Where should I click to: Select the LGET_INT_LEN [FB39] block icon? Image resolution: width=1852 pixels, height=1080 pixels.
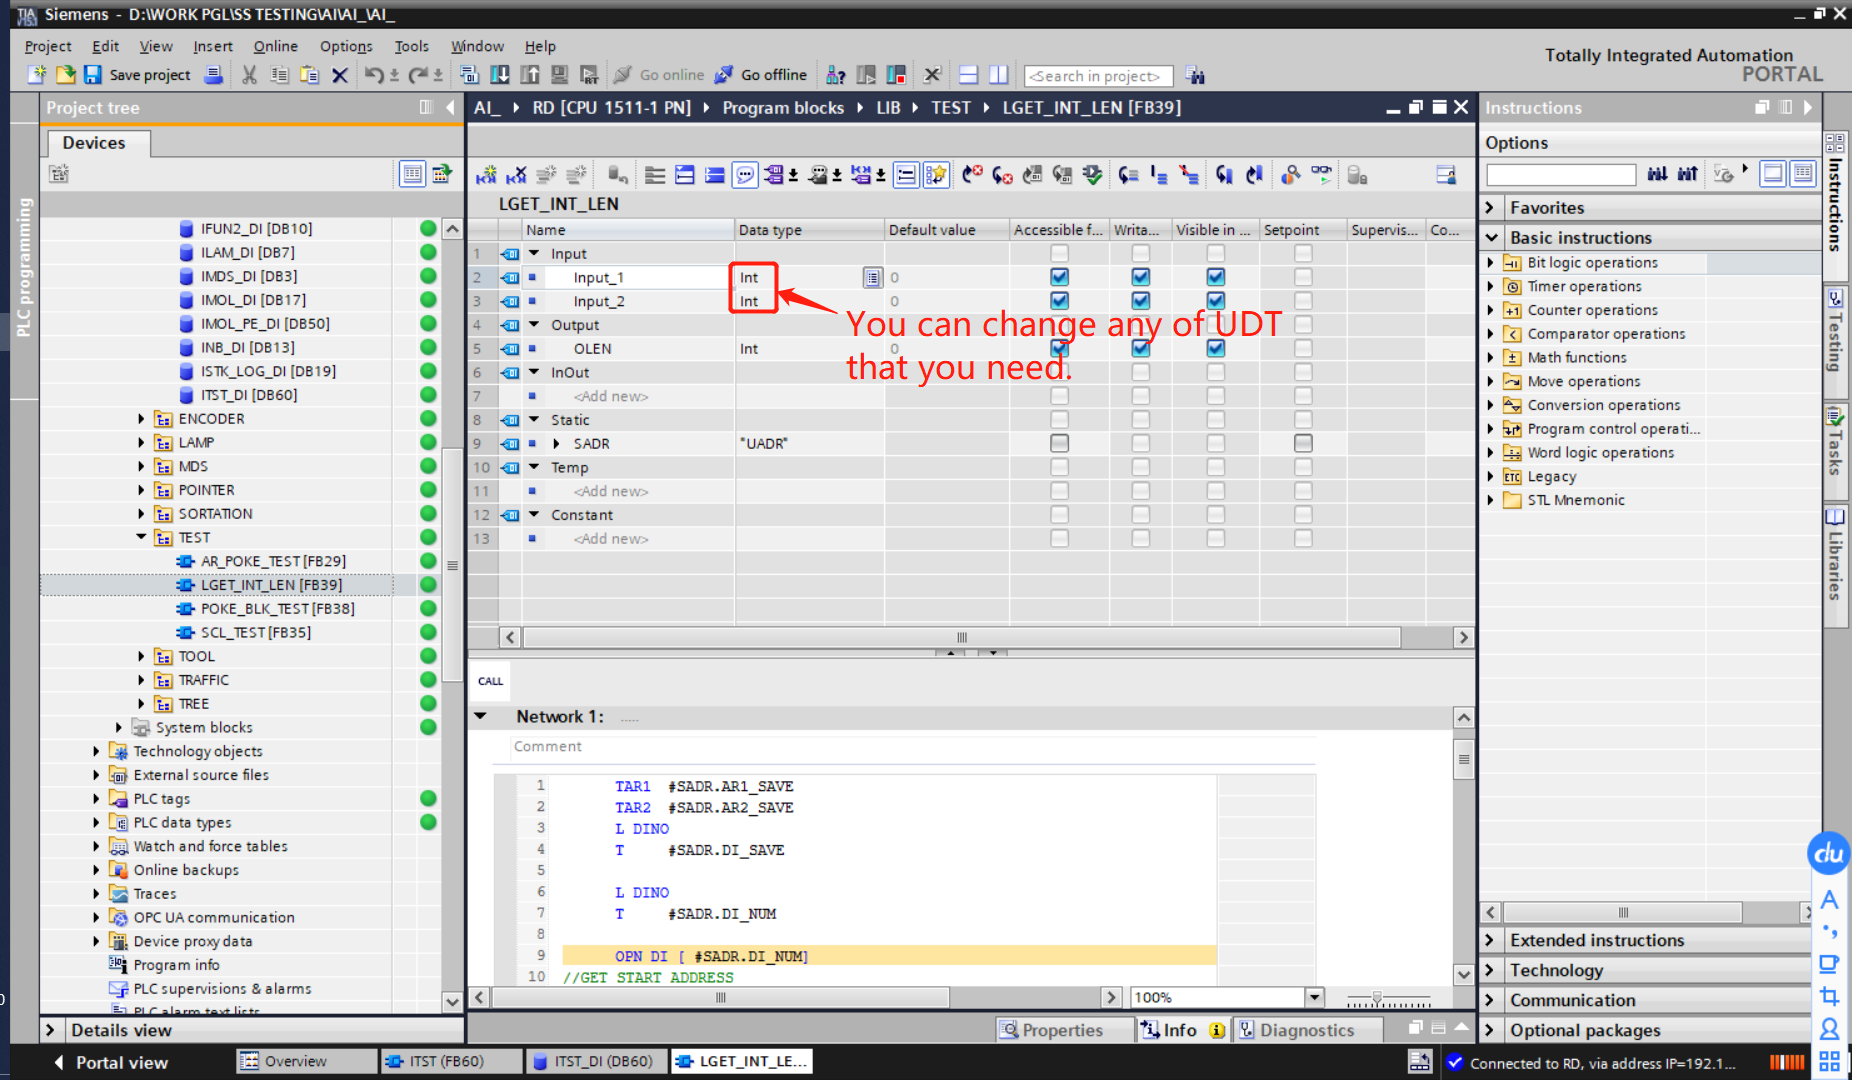tap(185, 585)
